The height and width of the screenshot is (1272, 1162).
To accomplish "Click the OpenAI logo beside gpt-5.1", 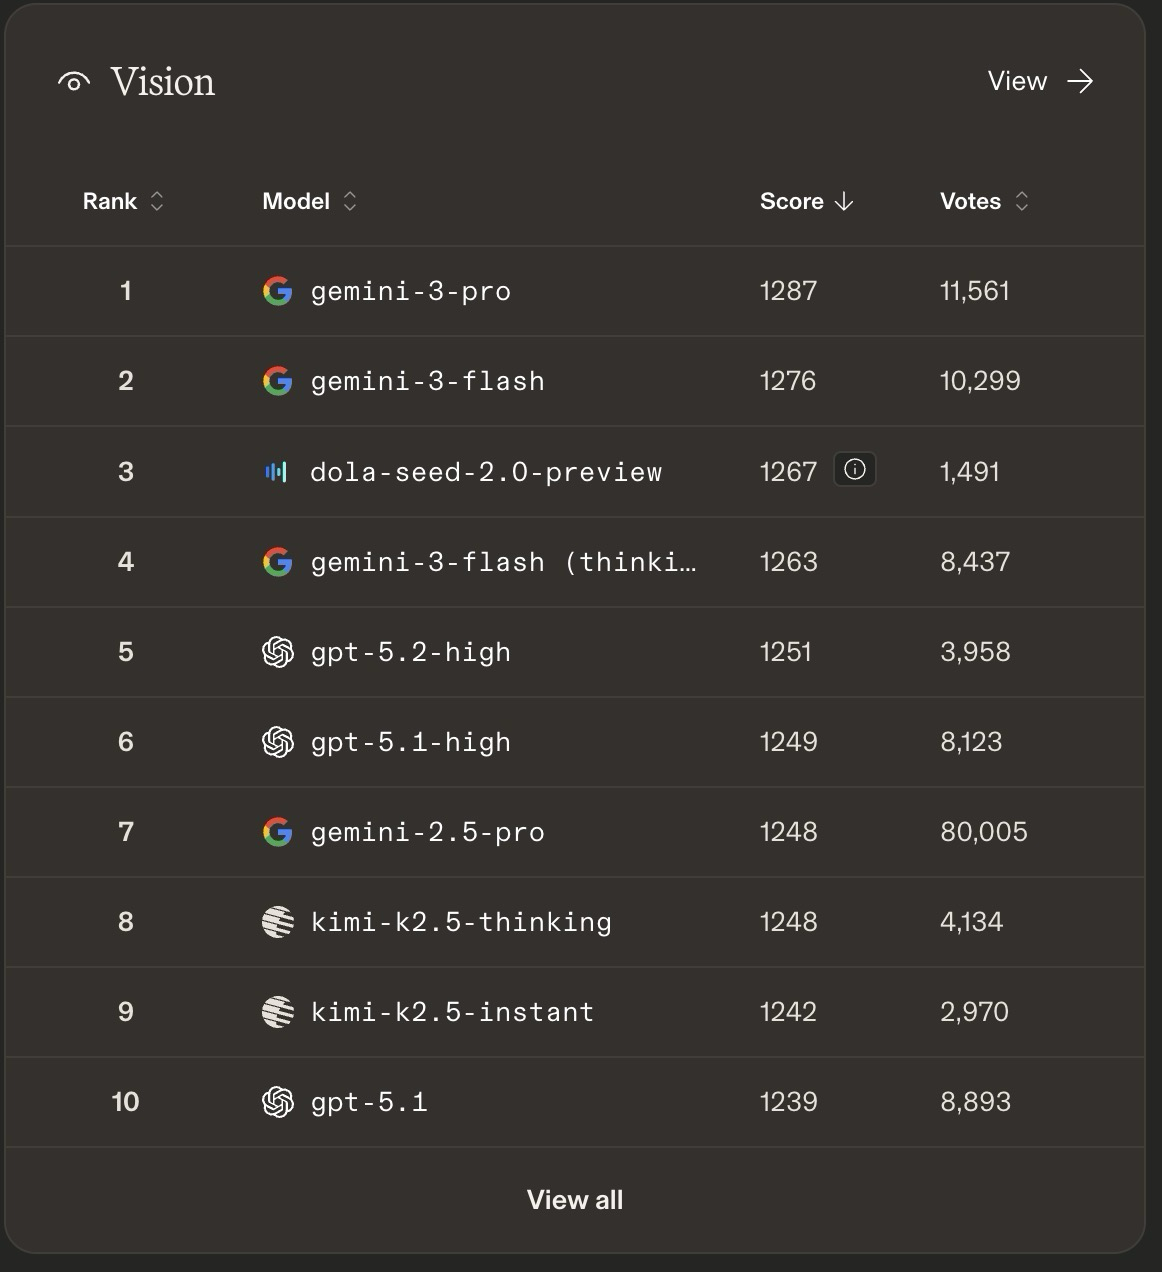I will tap(277, 1102).
